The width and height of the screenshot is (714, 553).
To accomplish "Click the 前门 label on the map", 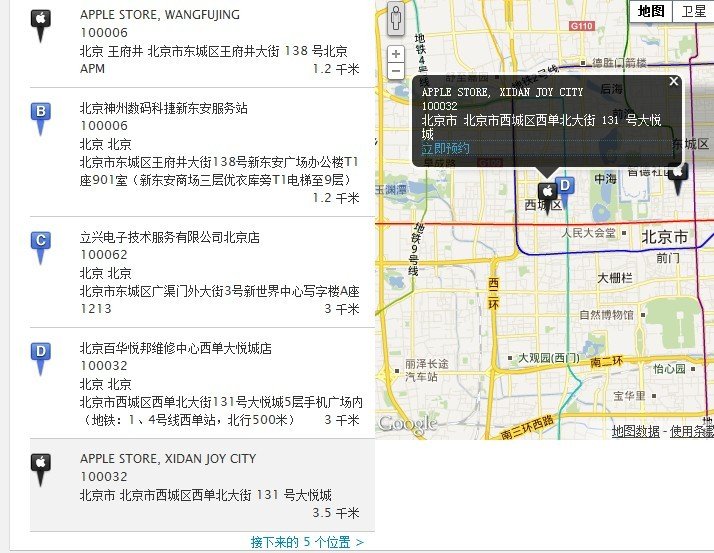I will tap(668, 258).
